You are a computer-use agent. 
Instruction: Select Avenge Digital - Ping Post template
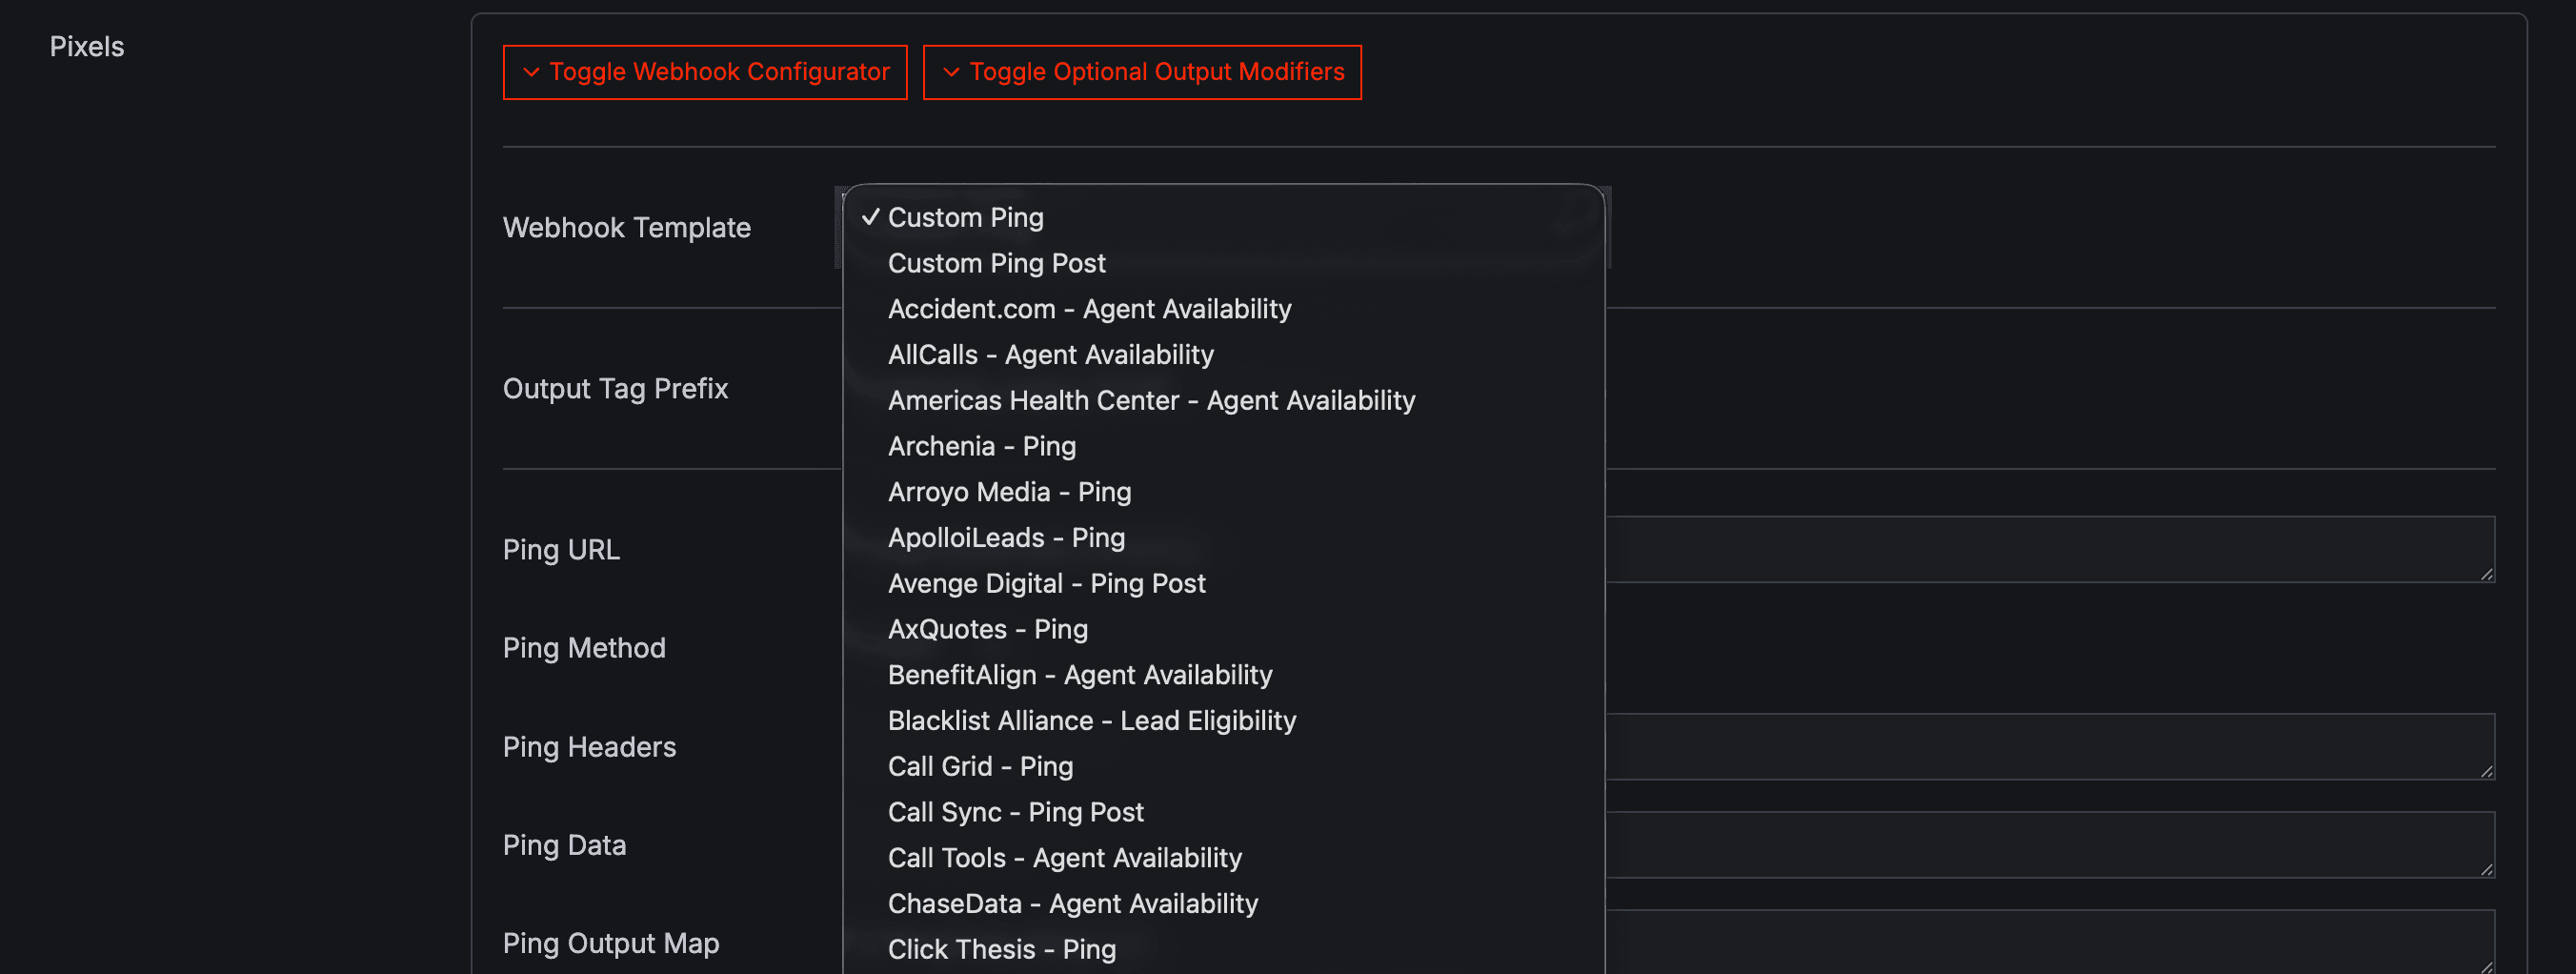tap(1046, 583)
